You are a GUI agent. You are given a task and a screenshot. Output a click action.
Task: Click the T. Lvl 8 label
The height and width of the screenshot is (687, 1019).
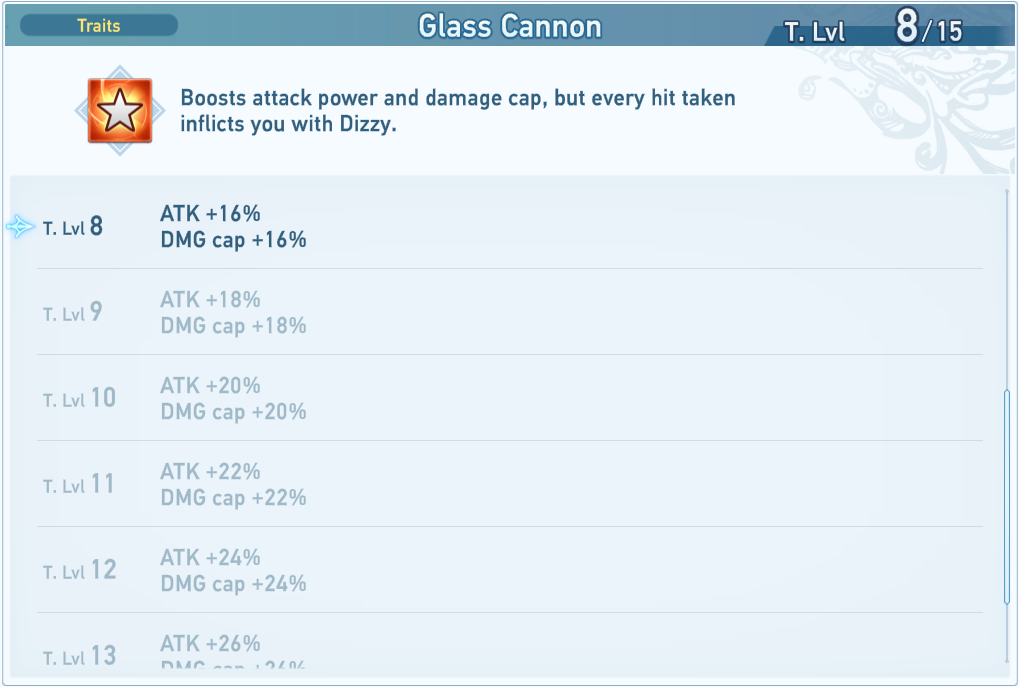(x=73, y=227)
